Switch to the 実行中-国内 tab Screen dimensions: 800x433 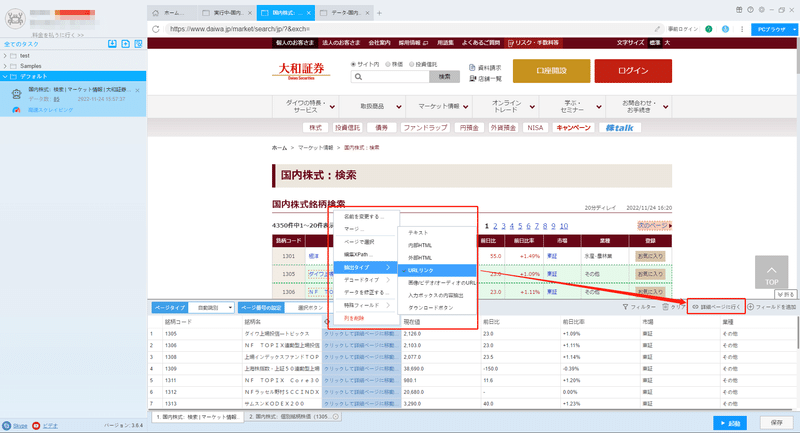(x=227, y=13)
